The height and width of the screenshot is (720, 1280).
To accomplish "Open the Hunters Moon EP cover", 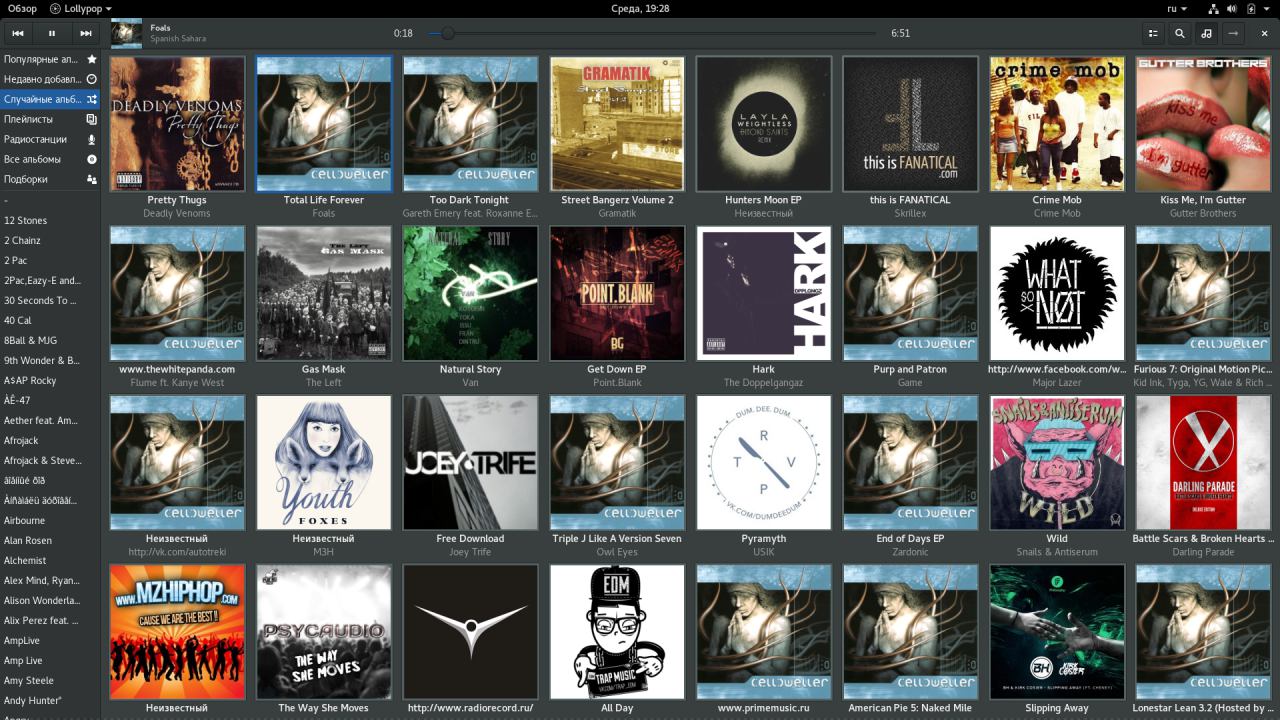I will tap(764, 123).
